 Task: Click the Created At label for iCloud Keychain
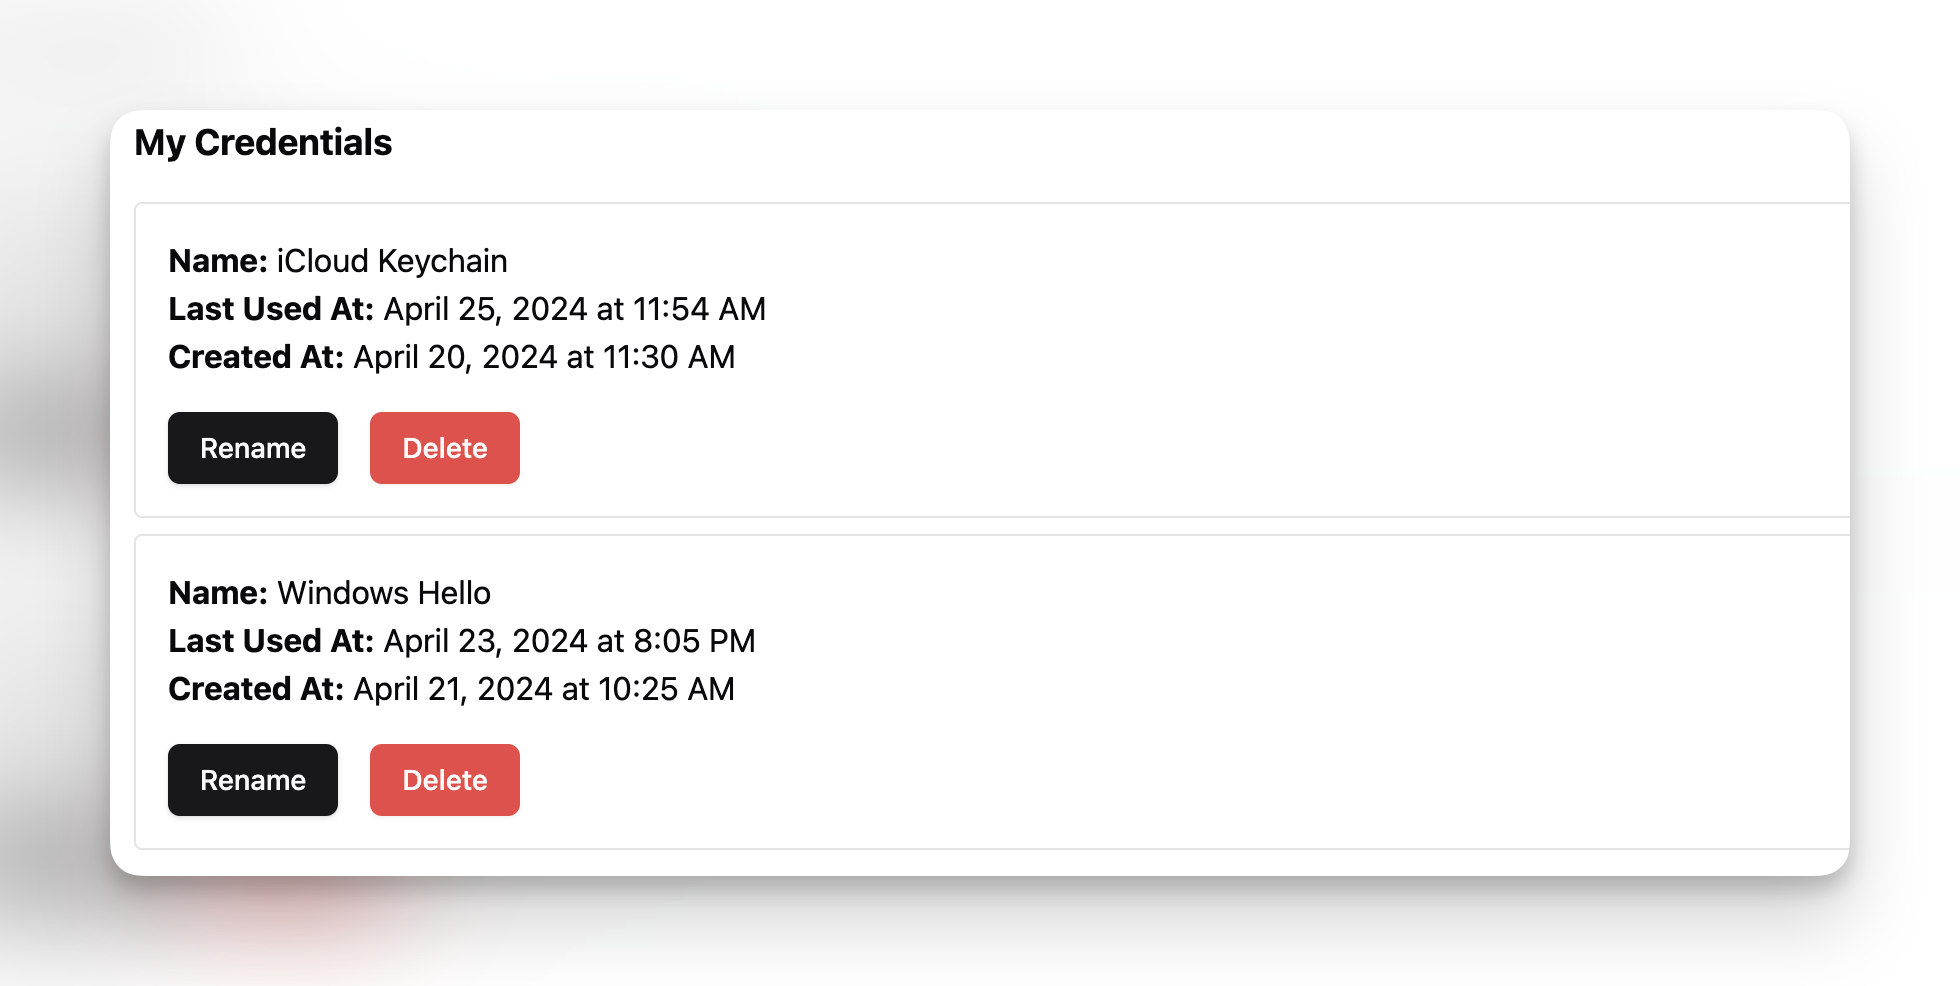click(253, 357)
